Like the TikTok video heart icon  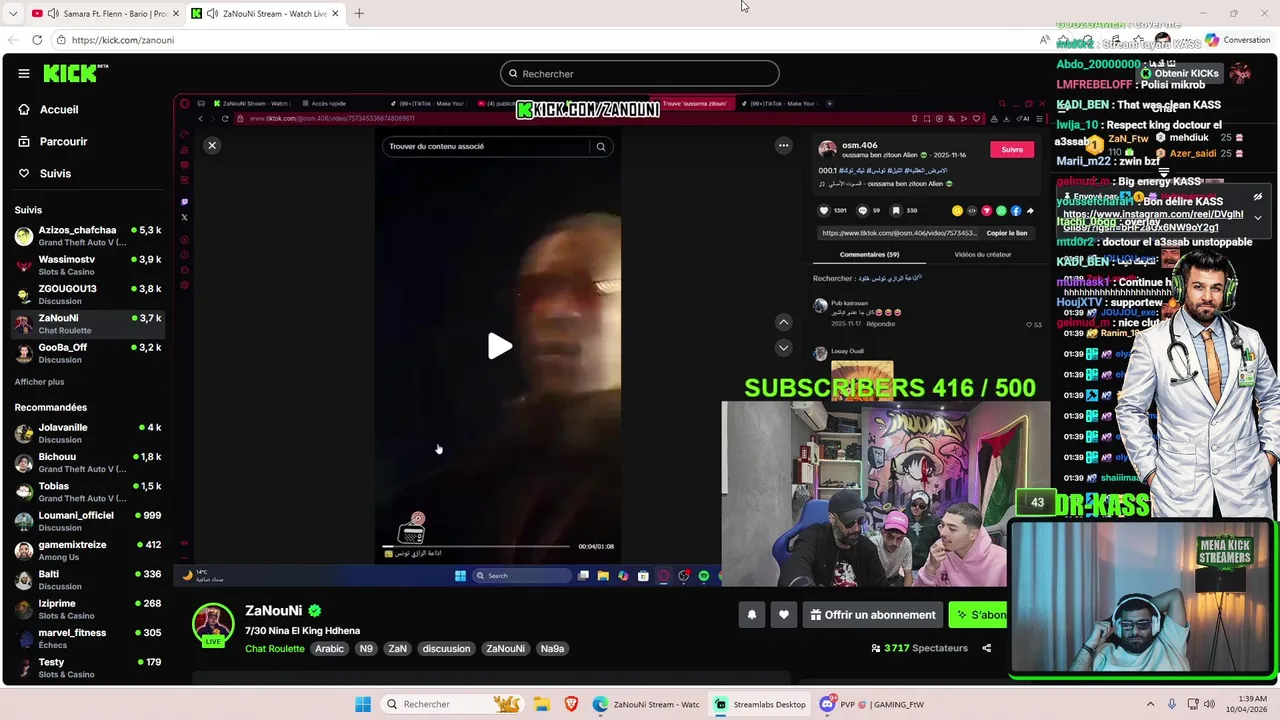pos(824,211)
